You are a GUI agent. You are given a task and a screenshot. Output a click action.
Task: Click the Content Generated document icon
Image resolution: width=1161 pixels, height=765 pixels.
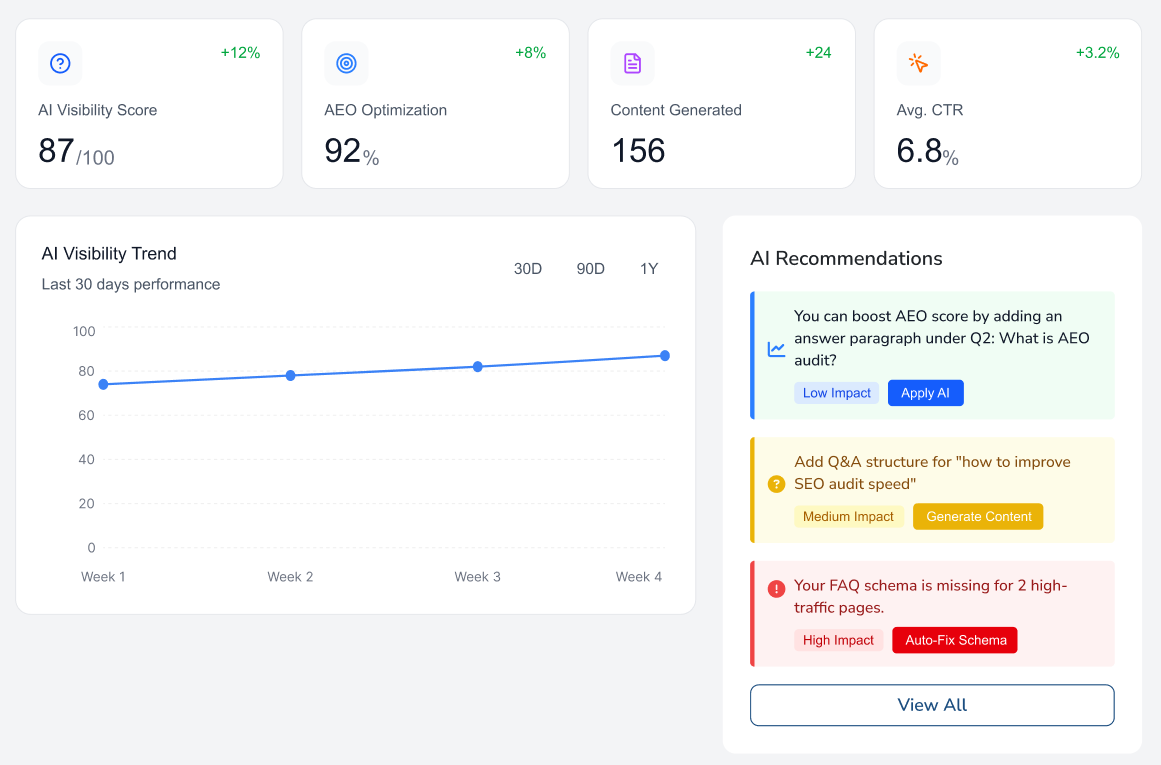tap(632, 63)
